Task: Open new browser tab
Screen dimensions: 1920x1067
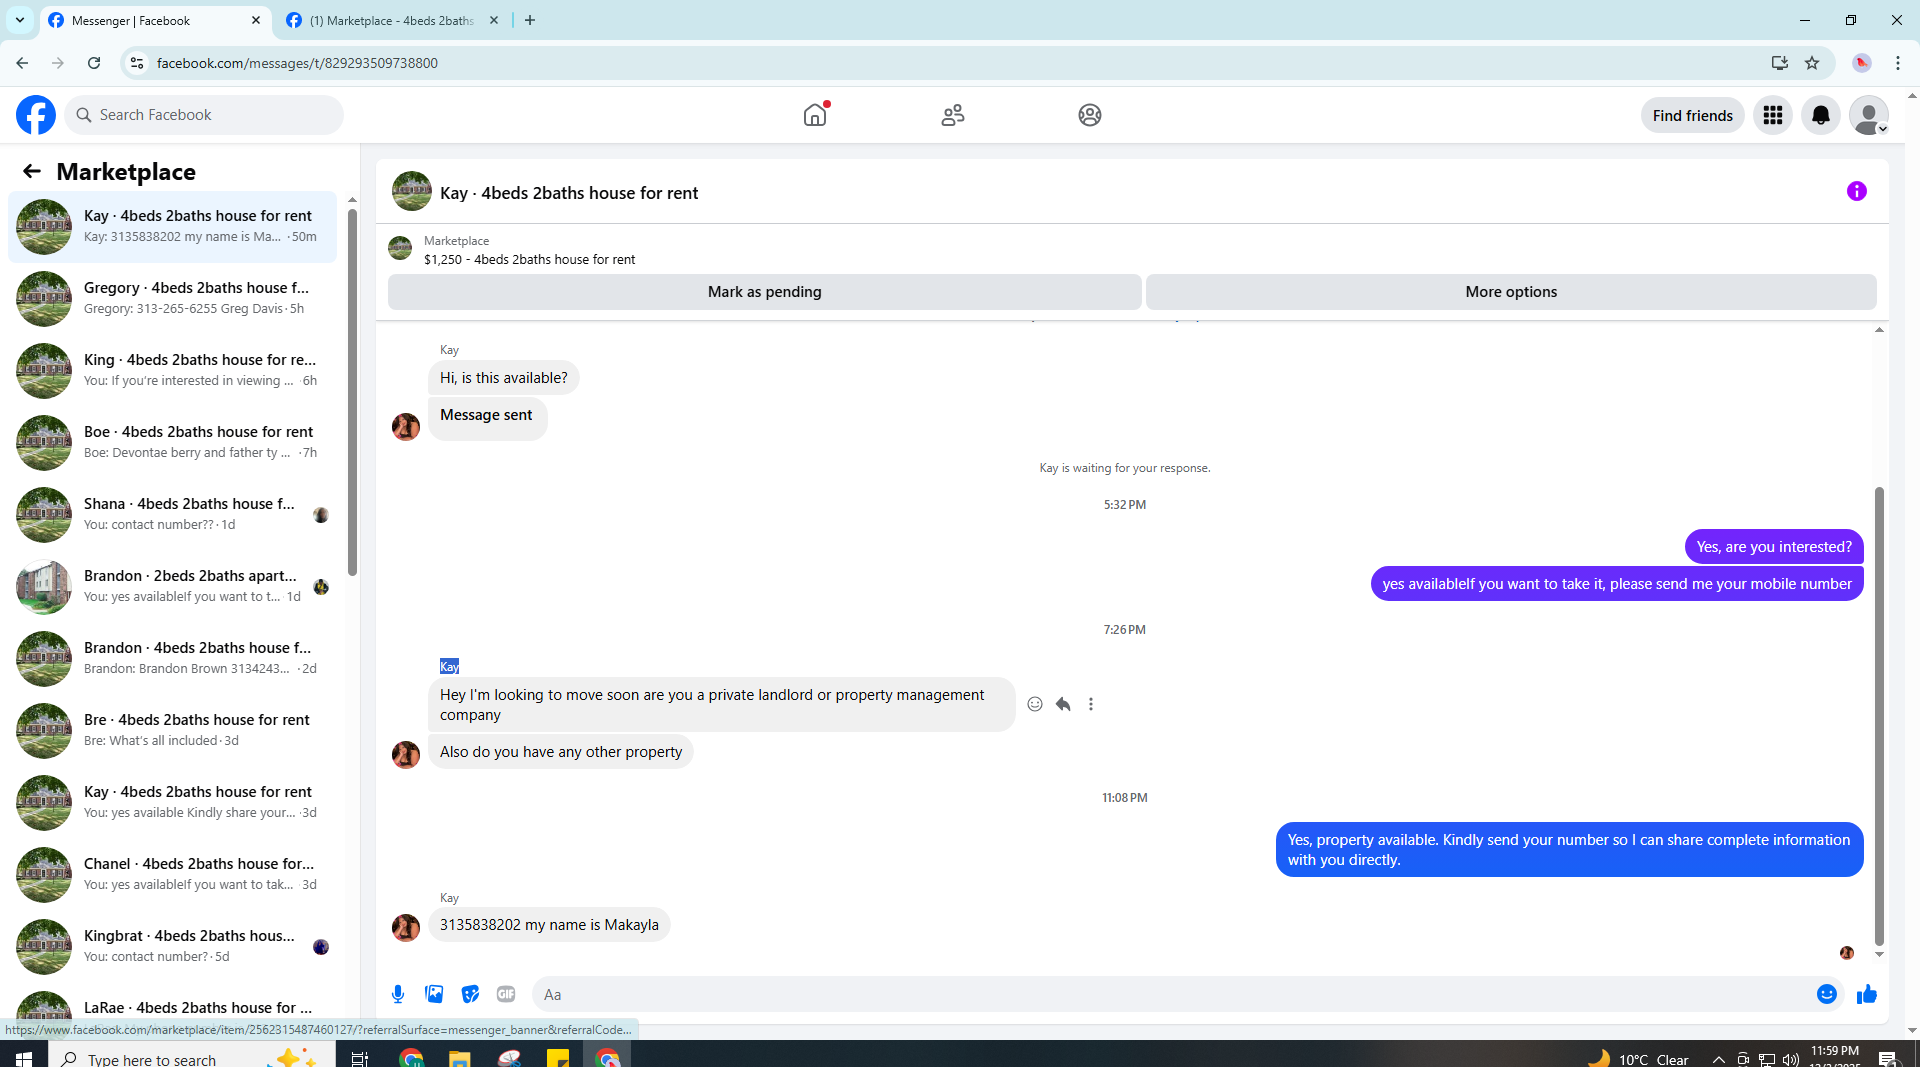Action: tap(530, 20)
